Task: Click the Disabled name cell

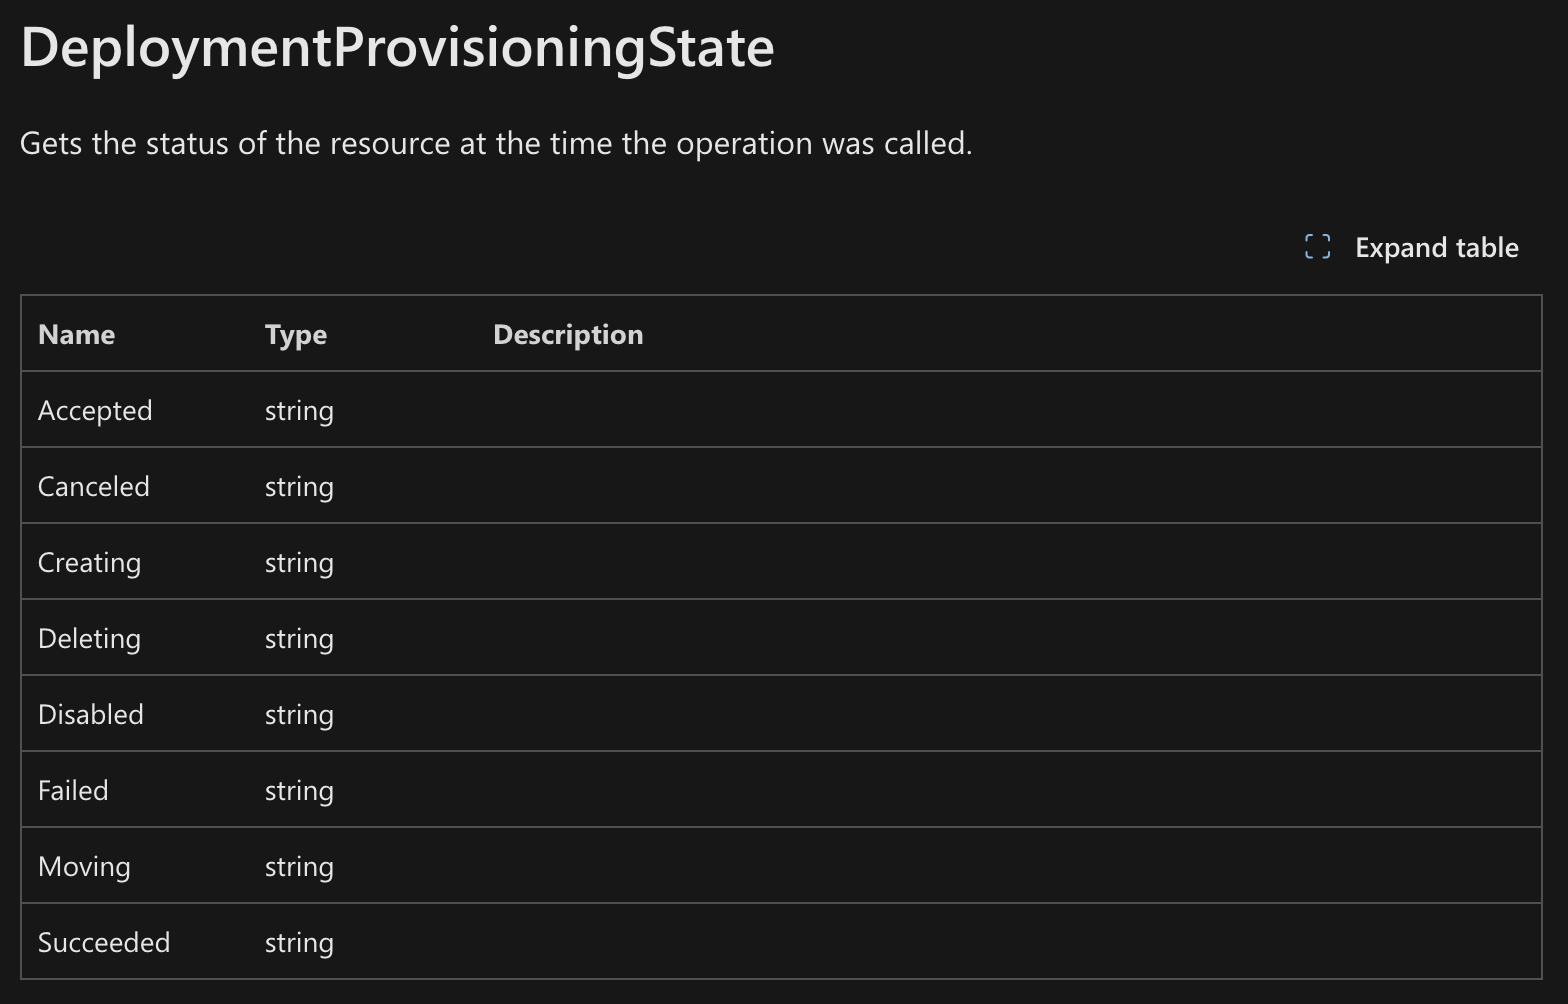Action: pyautogui.click(x=91, y=714)
